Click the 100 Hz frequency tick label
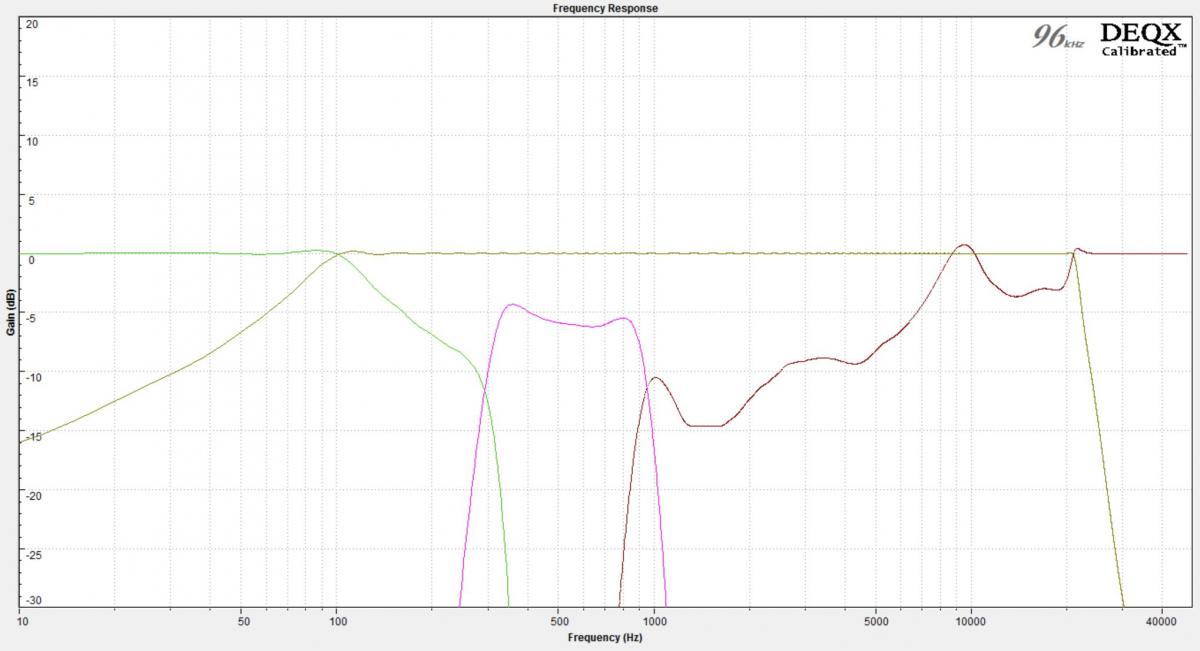1200x651 pixels. [337, 620]
